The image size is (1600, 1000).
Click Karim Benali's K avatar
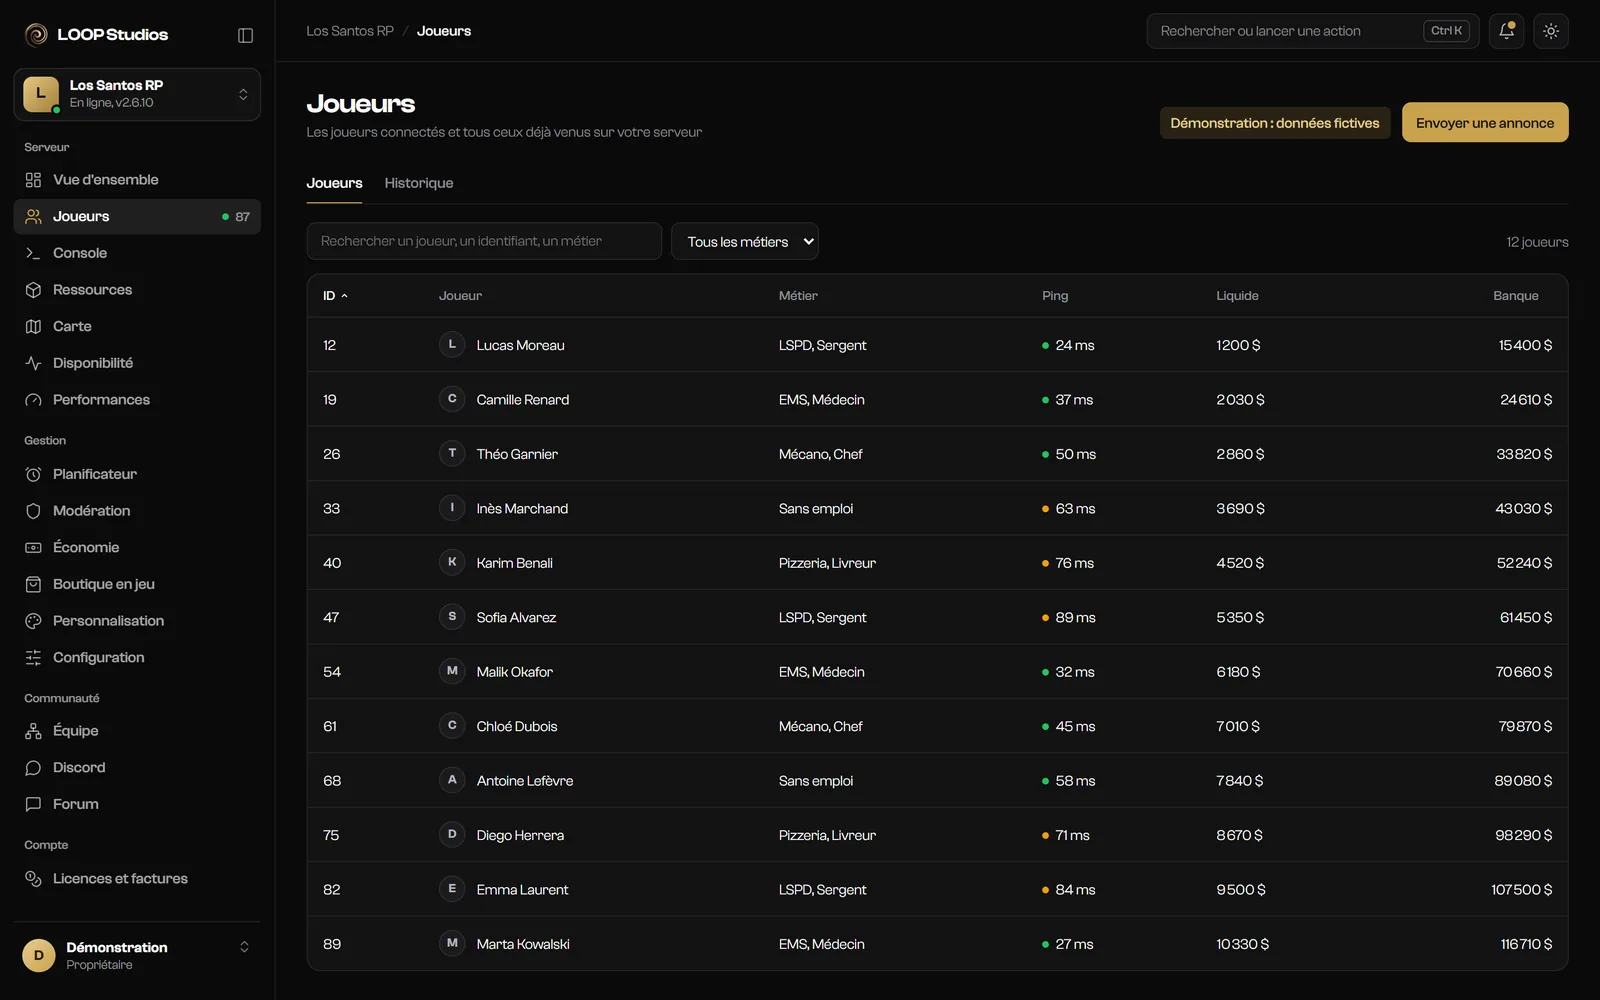pos(452,562)
